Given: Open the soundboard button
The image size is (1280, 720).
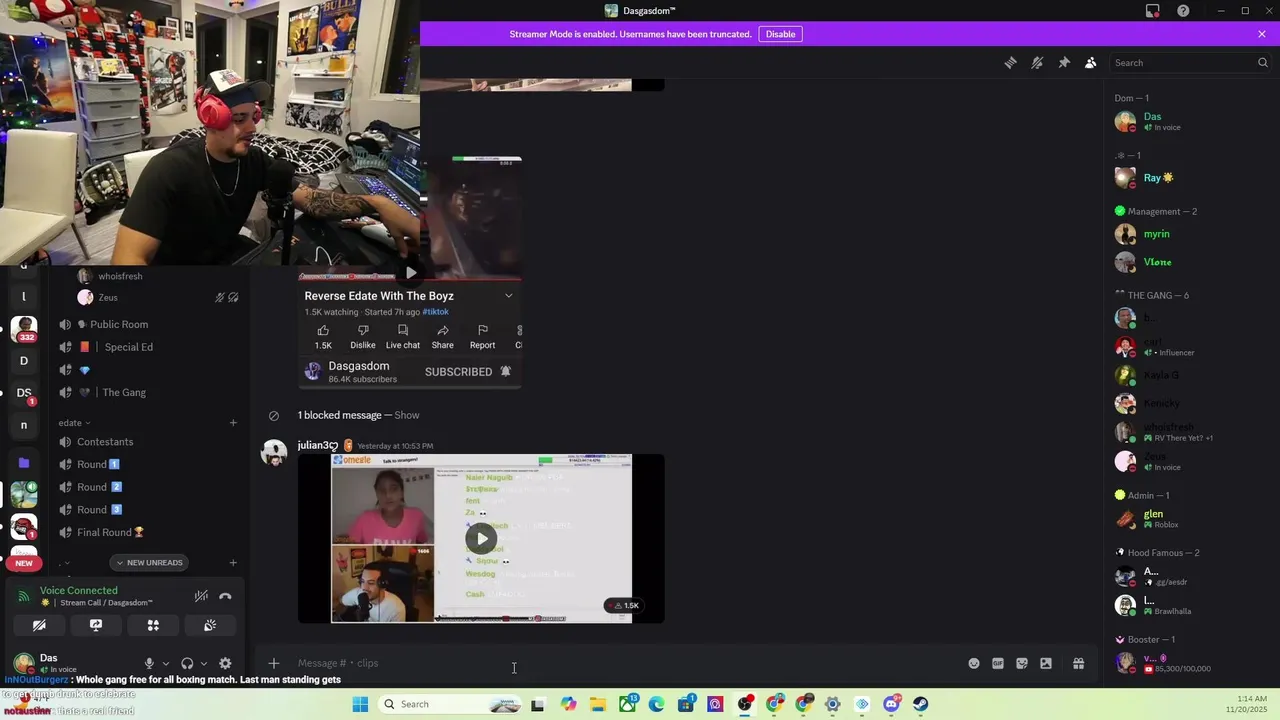Looking at the screenshot, I should (210, 625).
